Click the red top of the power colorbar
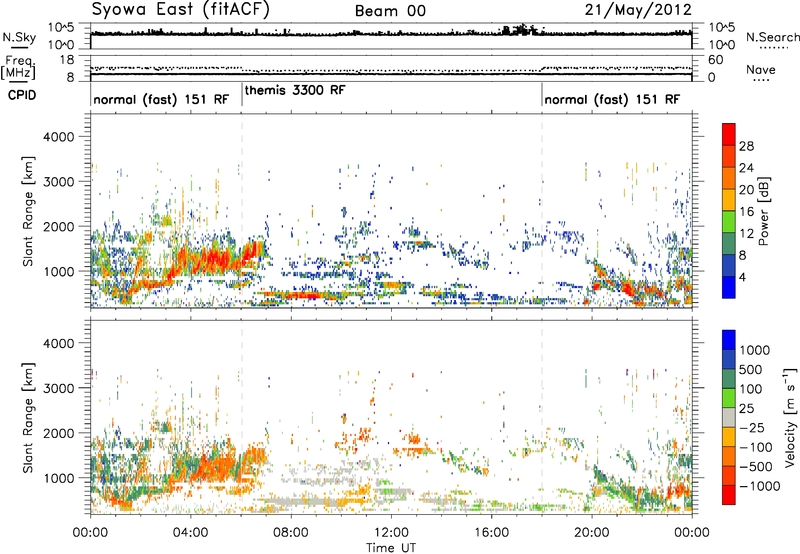This screenshot has height=554, width=800. [x=729, y=134]
